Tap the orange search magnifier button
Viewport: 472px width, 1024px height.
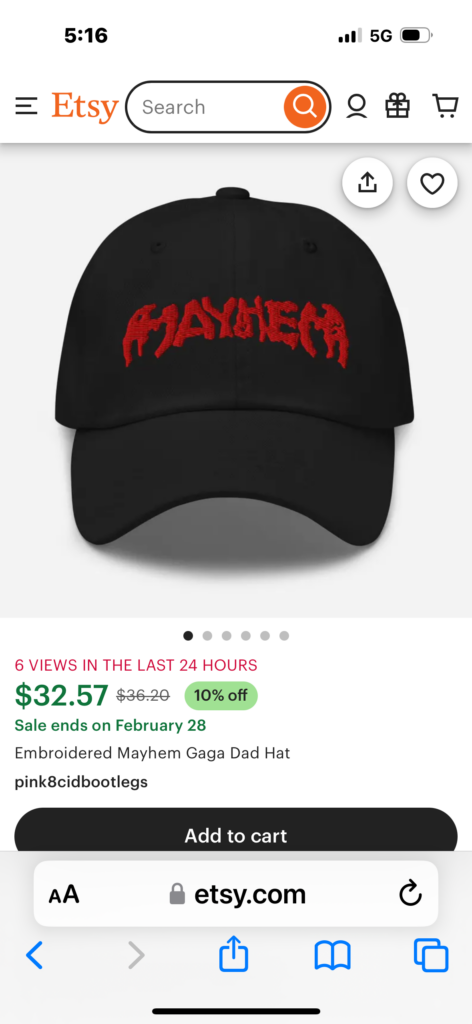(x=304, y=106)
